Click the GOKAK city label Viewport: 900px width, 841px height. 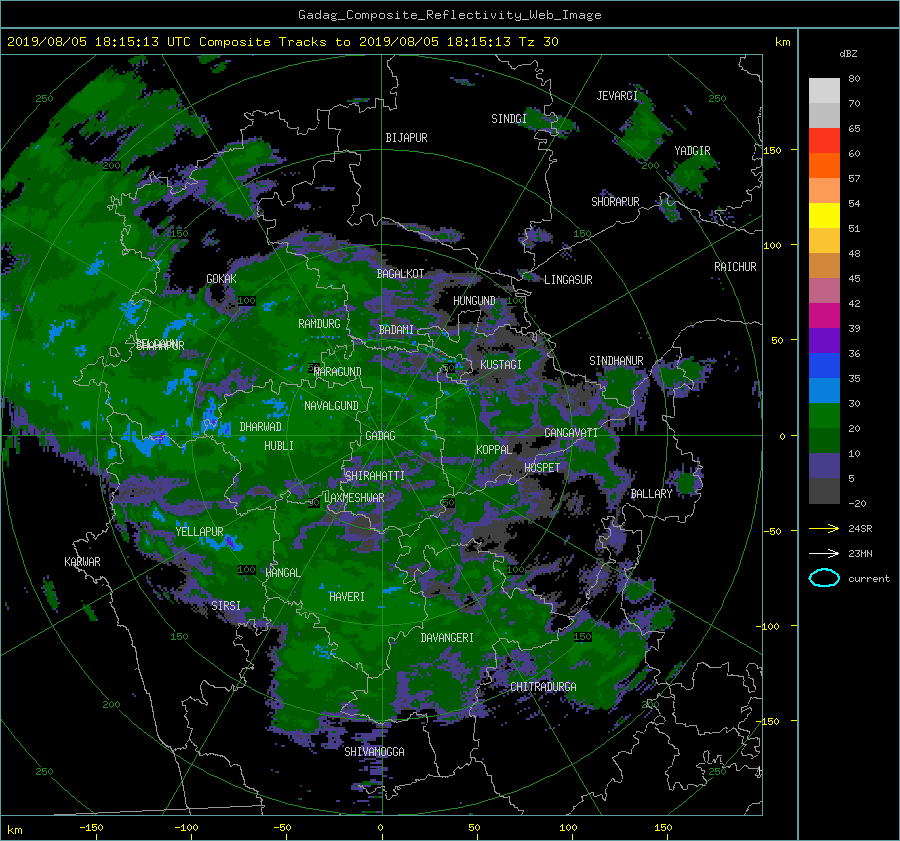click(x=222, y=279)
